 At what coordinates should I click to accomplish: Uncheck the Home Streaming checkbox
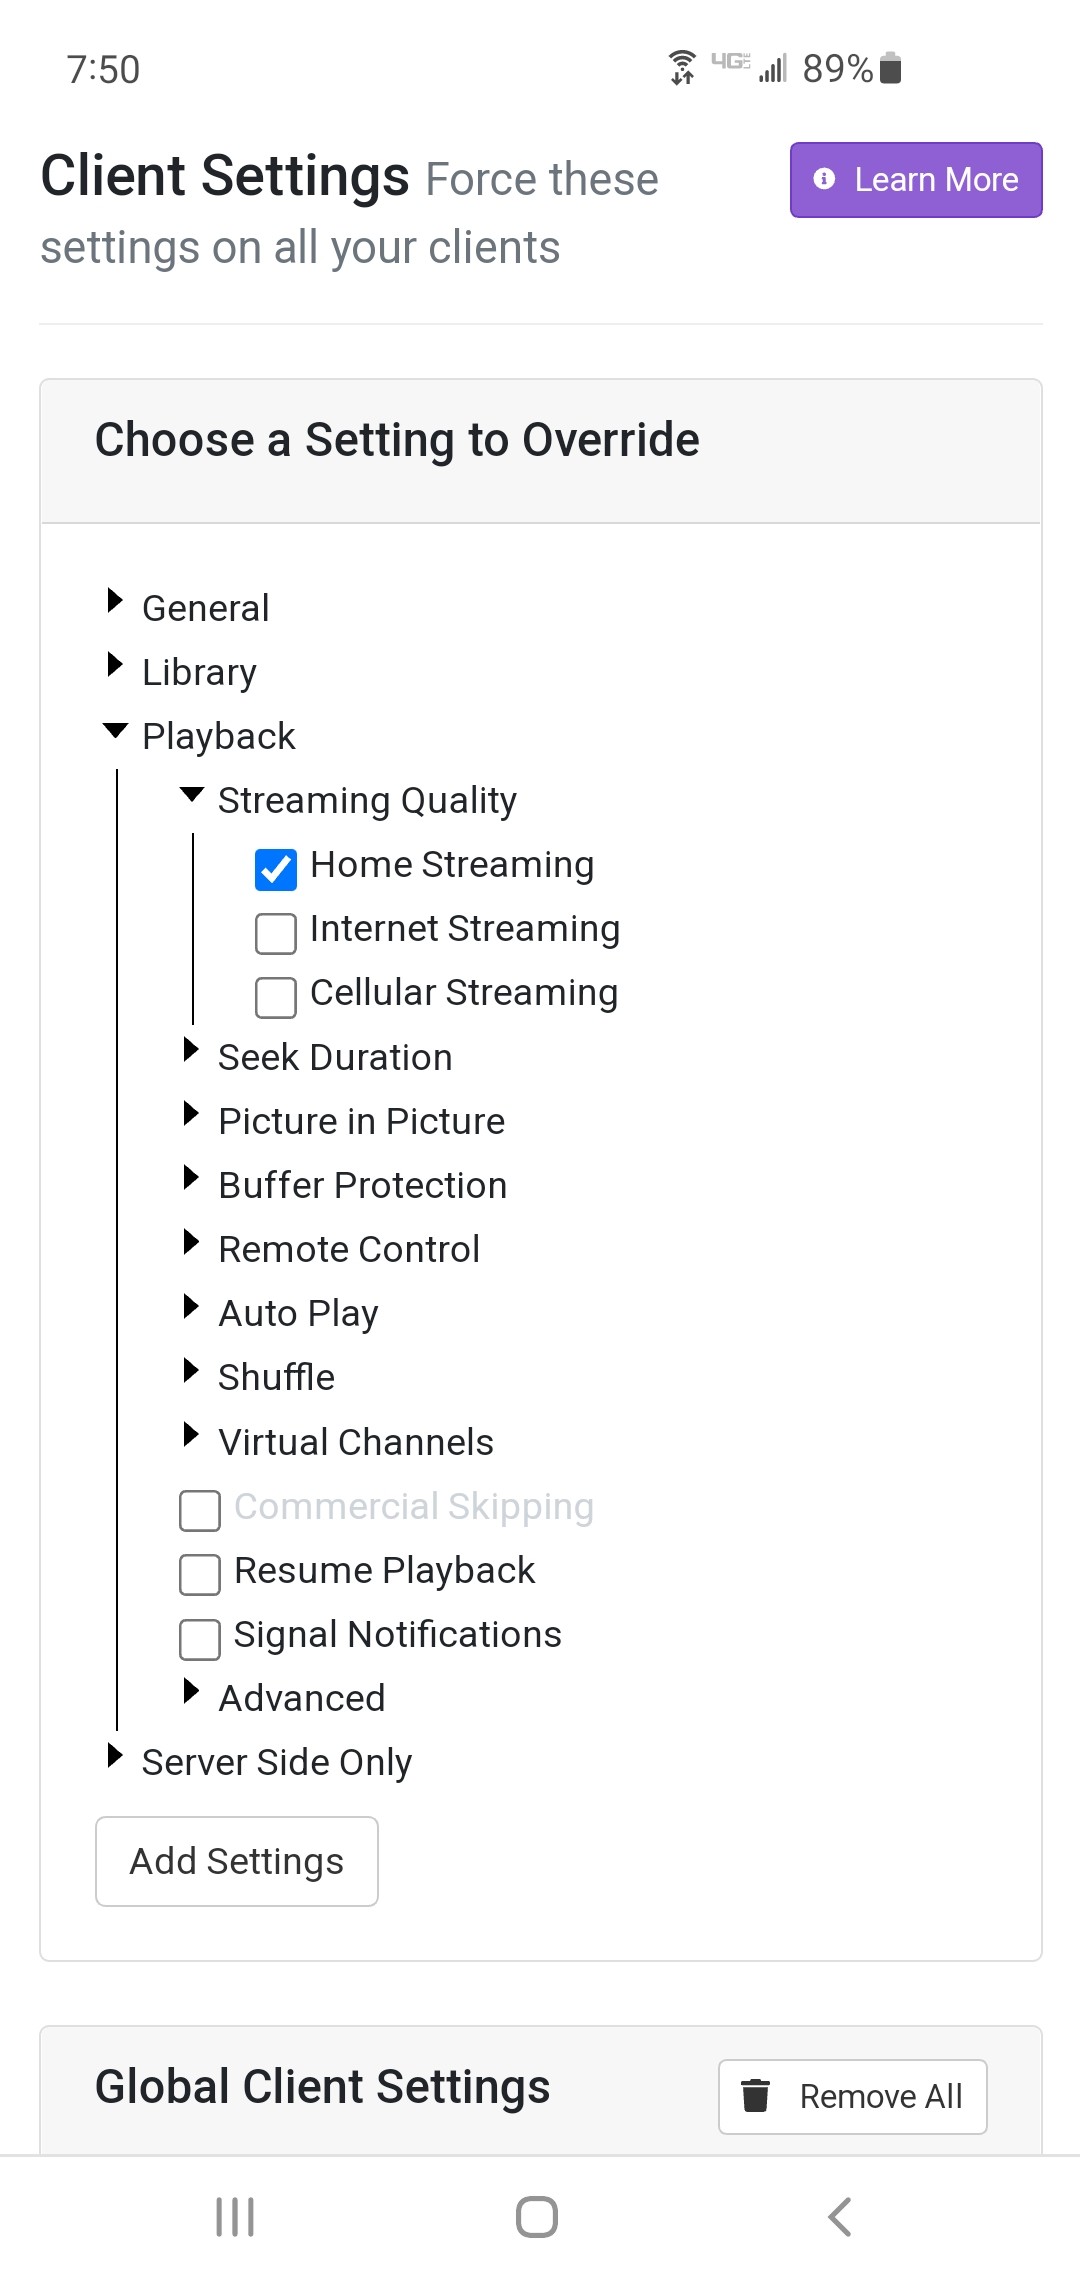pos(276,869)
